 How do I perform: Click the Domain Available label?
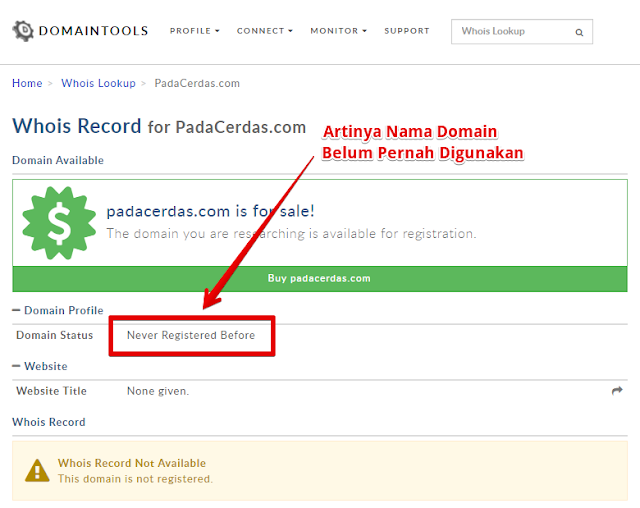[x=58, y=160]
